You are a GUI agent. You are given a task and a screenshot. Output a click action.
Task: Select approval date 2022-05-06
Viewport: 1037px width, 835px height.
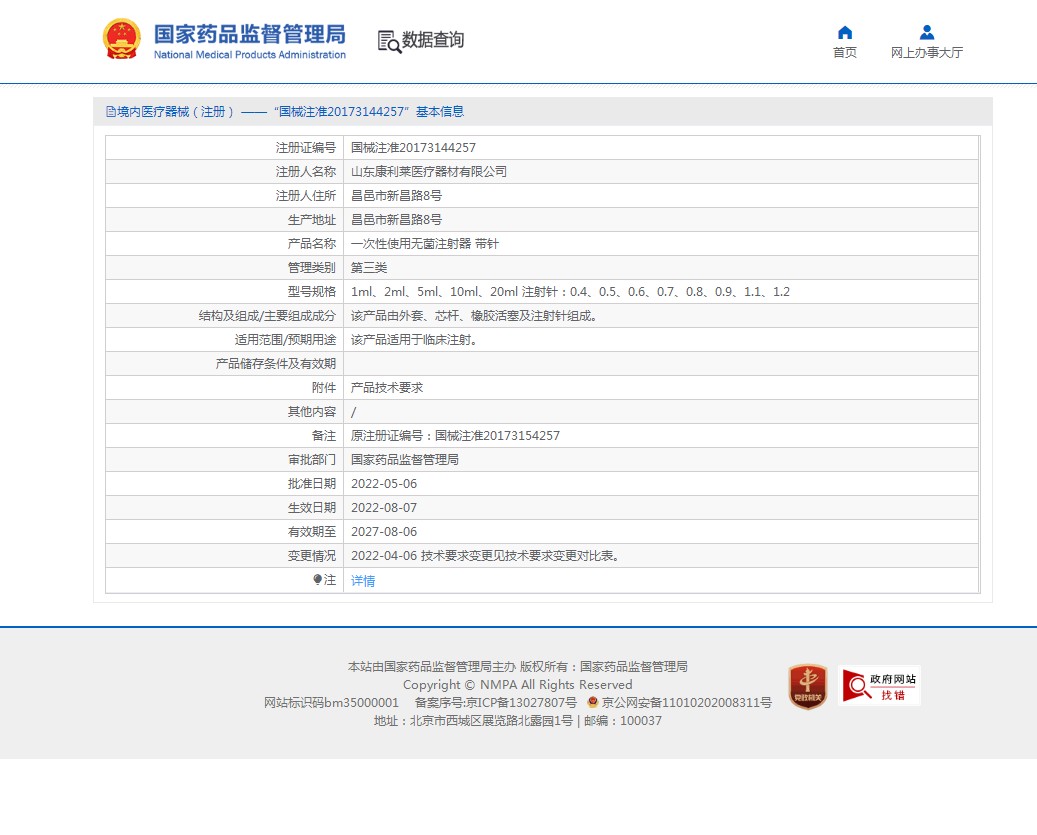(384, 484)
